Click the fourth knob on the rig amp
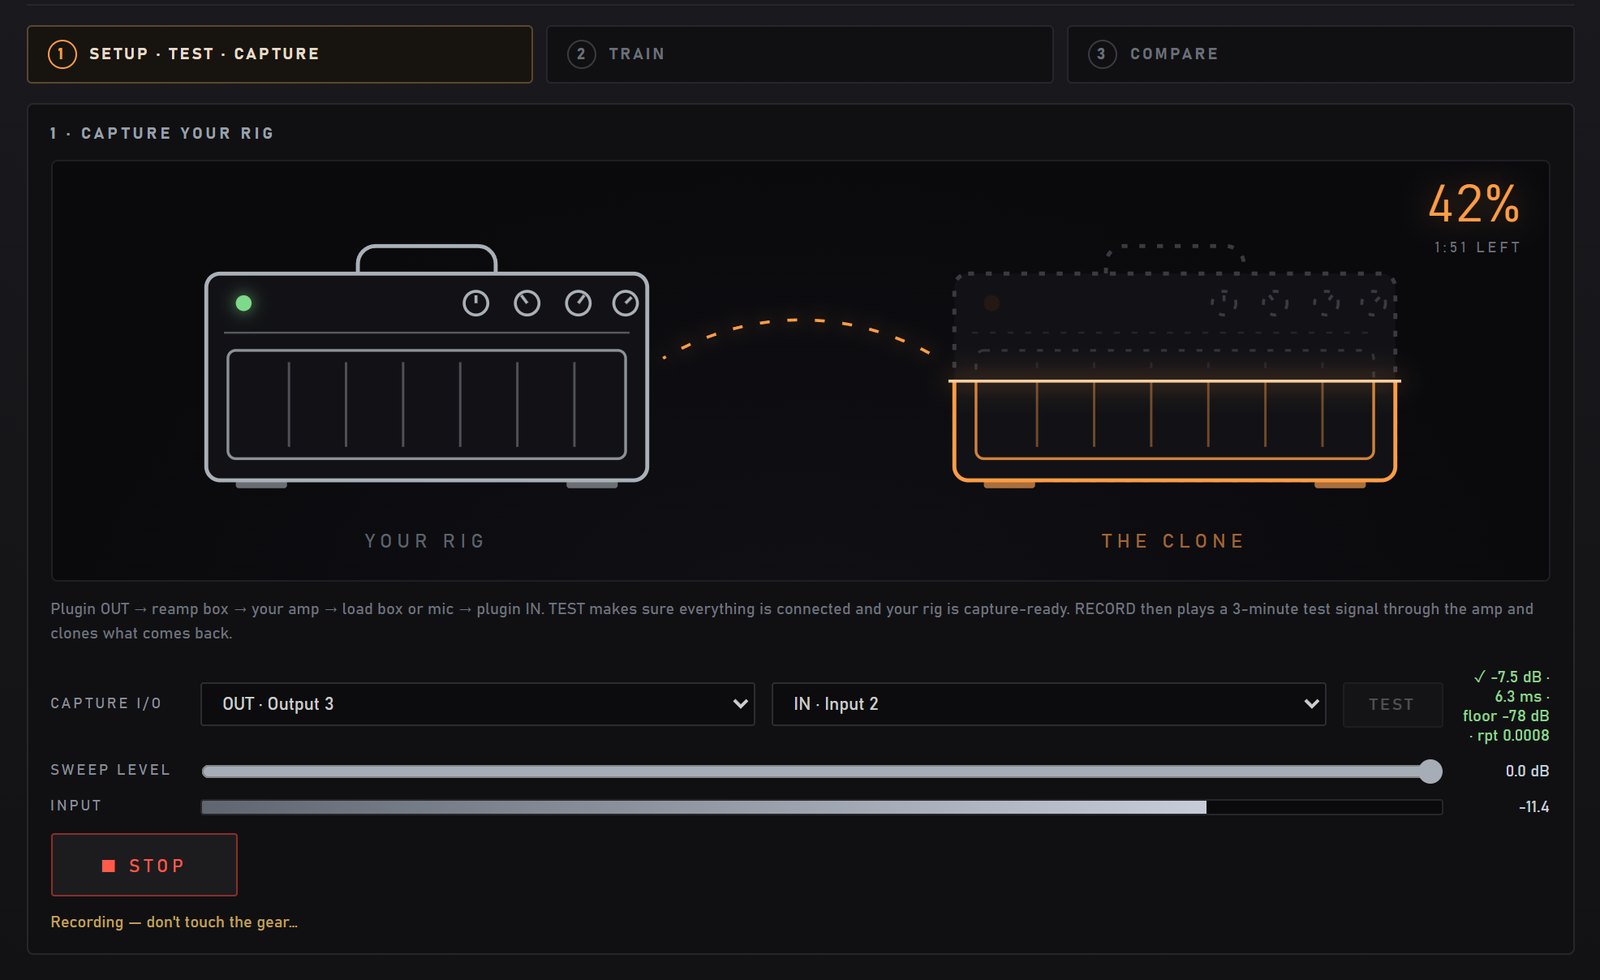 (626, 303)
